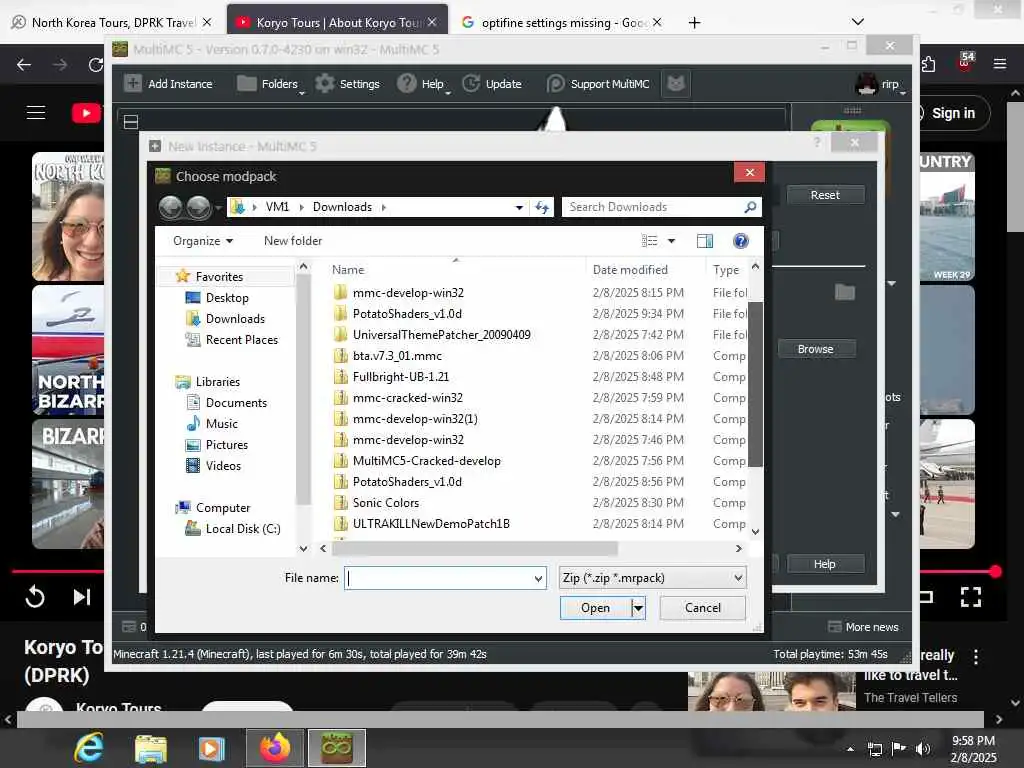This screenshot has height=768, width=1024.
Task: Toggle the preview pane icon
Action: 705,241
